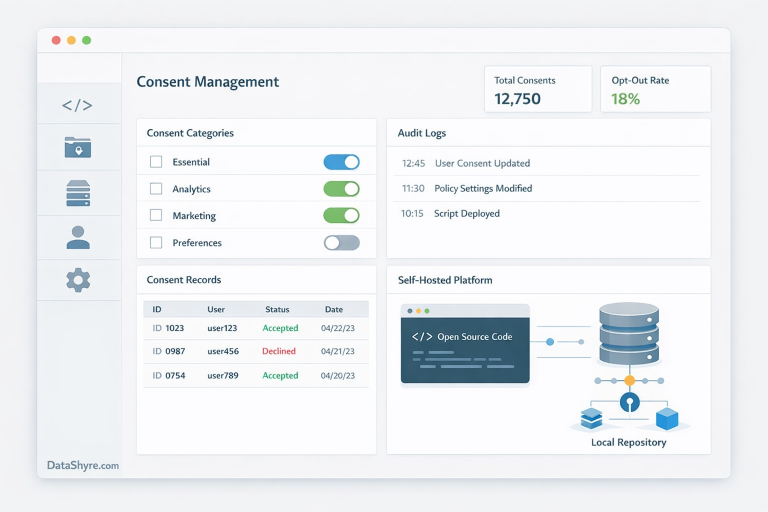Viewport: 768px width, 512px height.
Task: Click user456 in Consent Records
Action: [223, 351]
